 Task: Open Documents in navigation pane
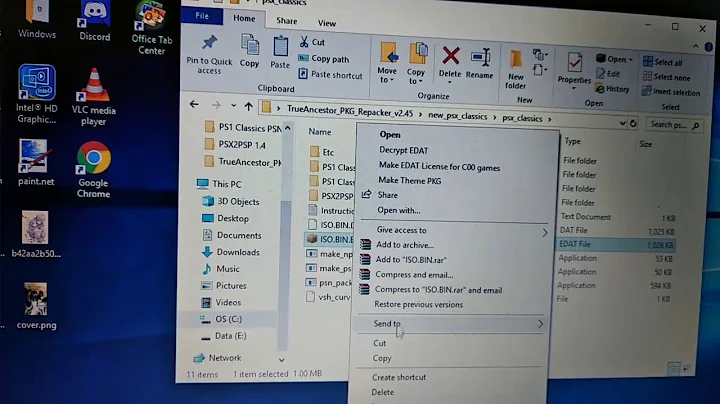pyautogui.click(x=232, y=236)
